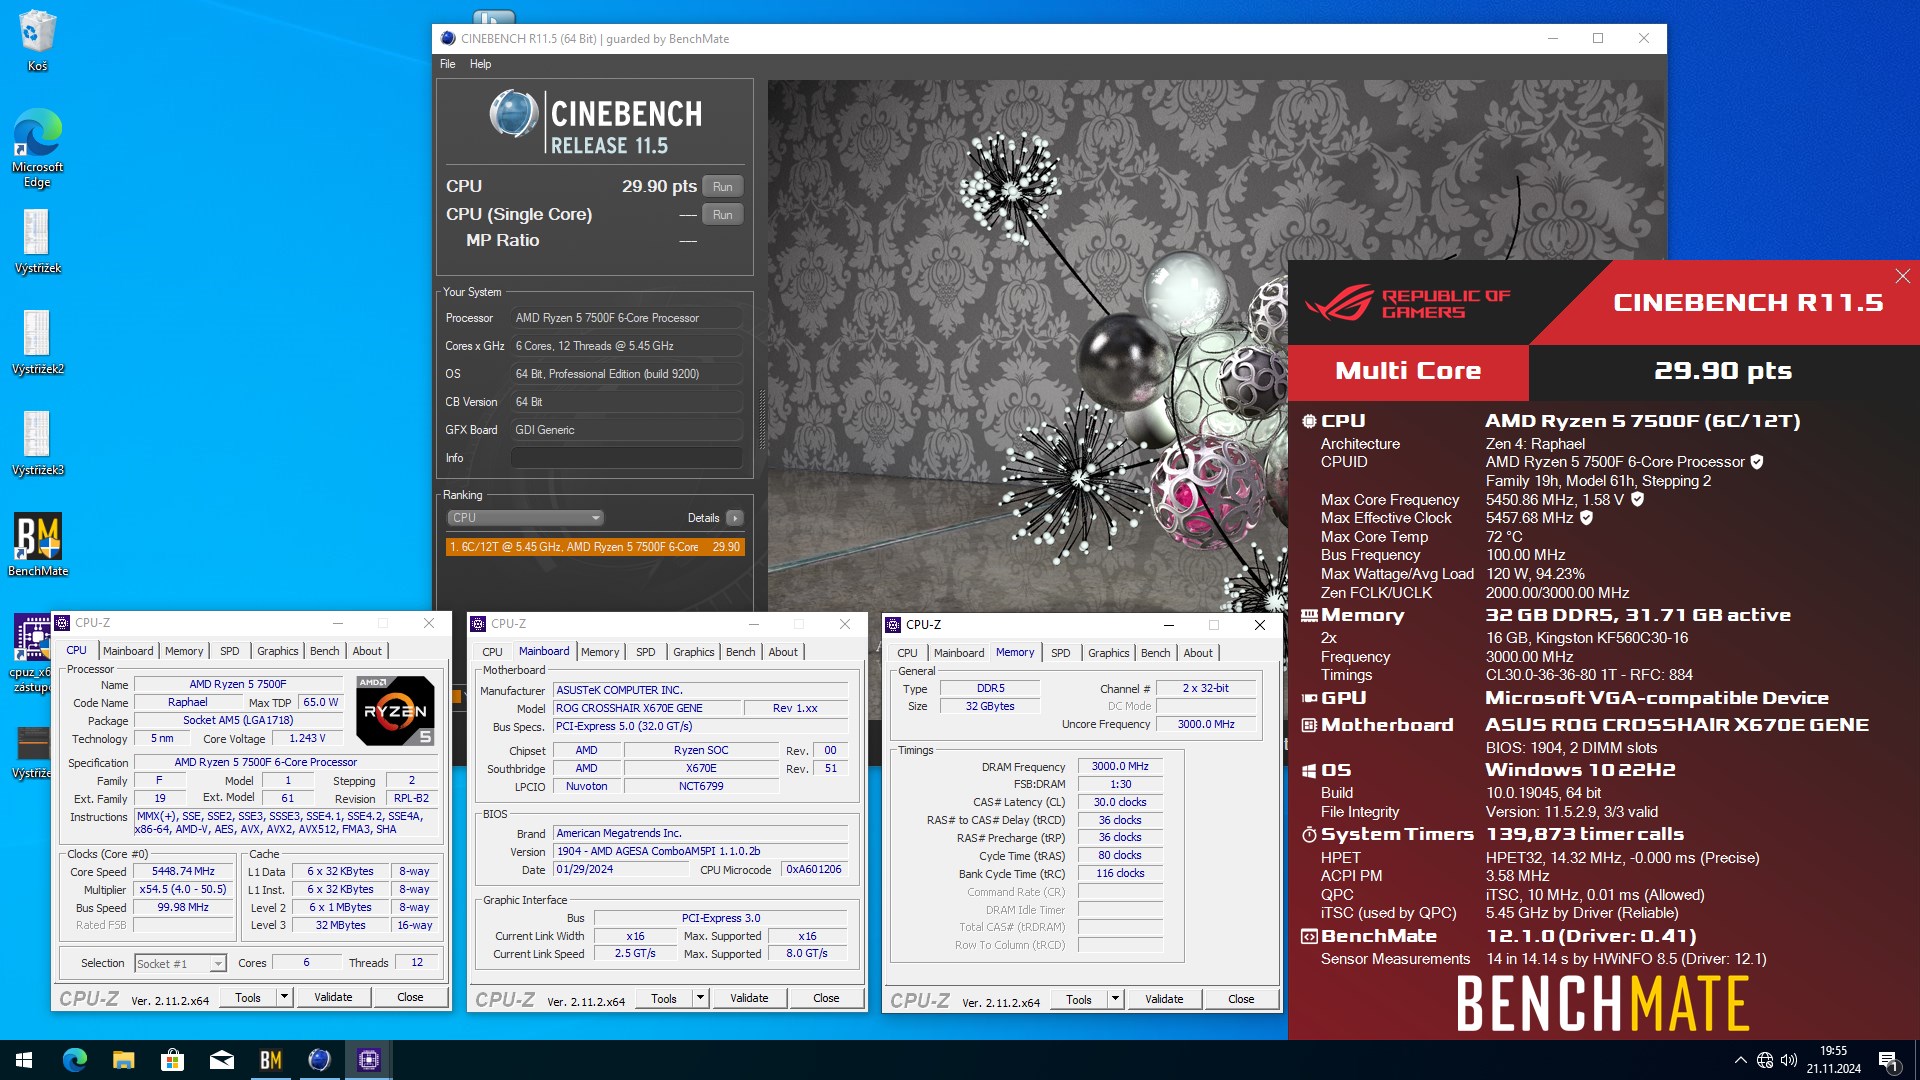Open the Socket #1 selection dropdown
This screenshot has width=1920, height=1080.
coord(180,964)
